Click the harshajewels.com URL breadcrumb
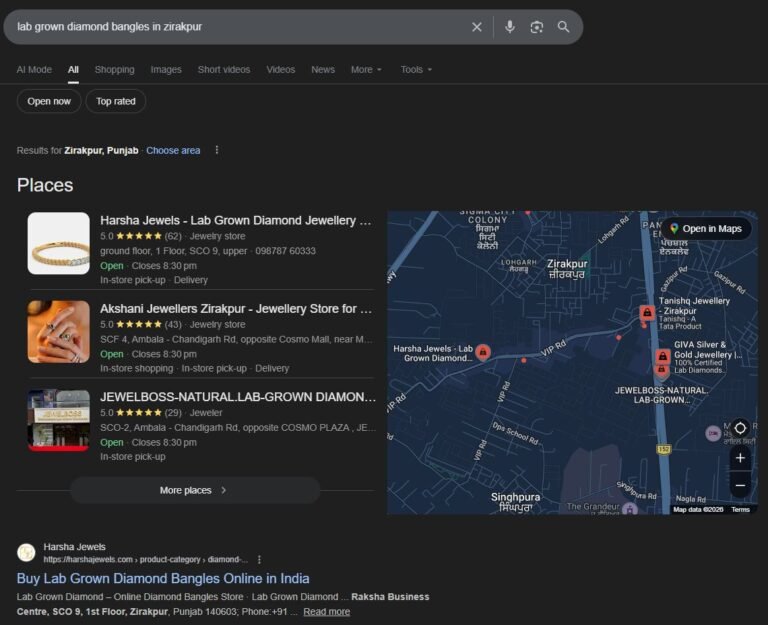This screenshot has width=768, height=625. click(145, 559)
